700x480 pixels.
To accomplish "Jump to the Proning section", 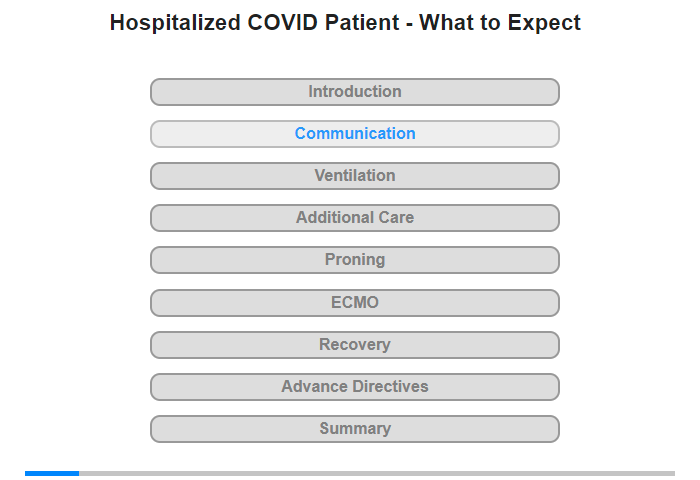I will click(355, 260).
